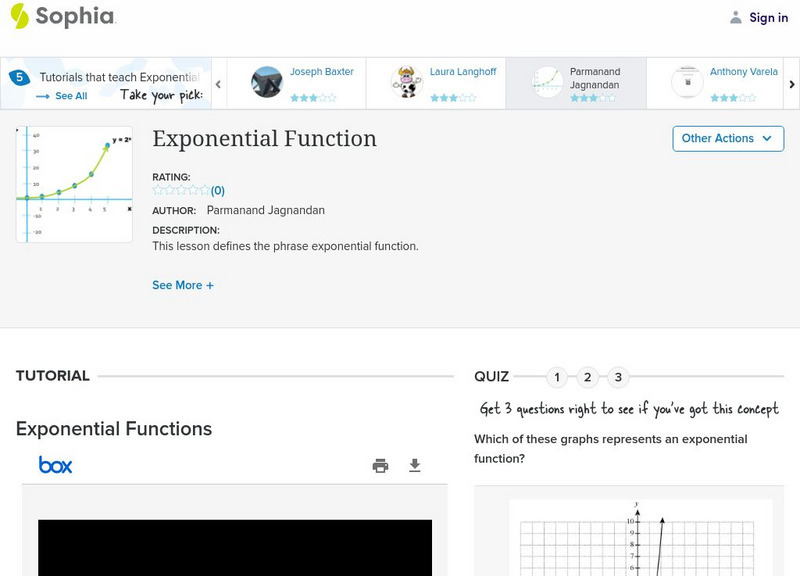Click the exponential graph thumbnail
The width and height of the screenshot is (800, 576).
pos(74,184)
